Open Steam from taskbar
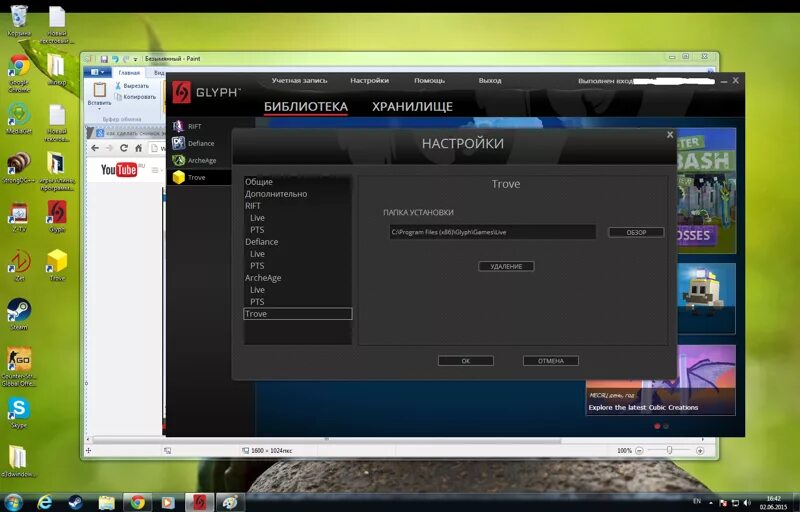 (x=76, y=503)
